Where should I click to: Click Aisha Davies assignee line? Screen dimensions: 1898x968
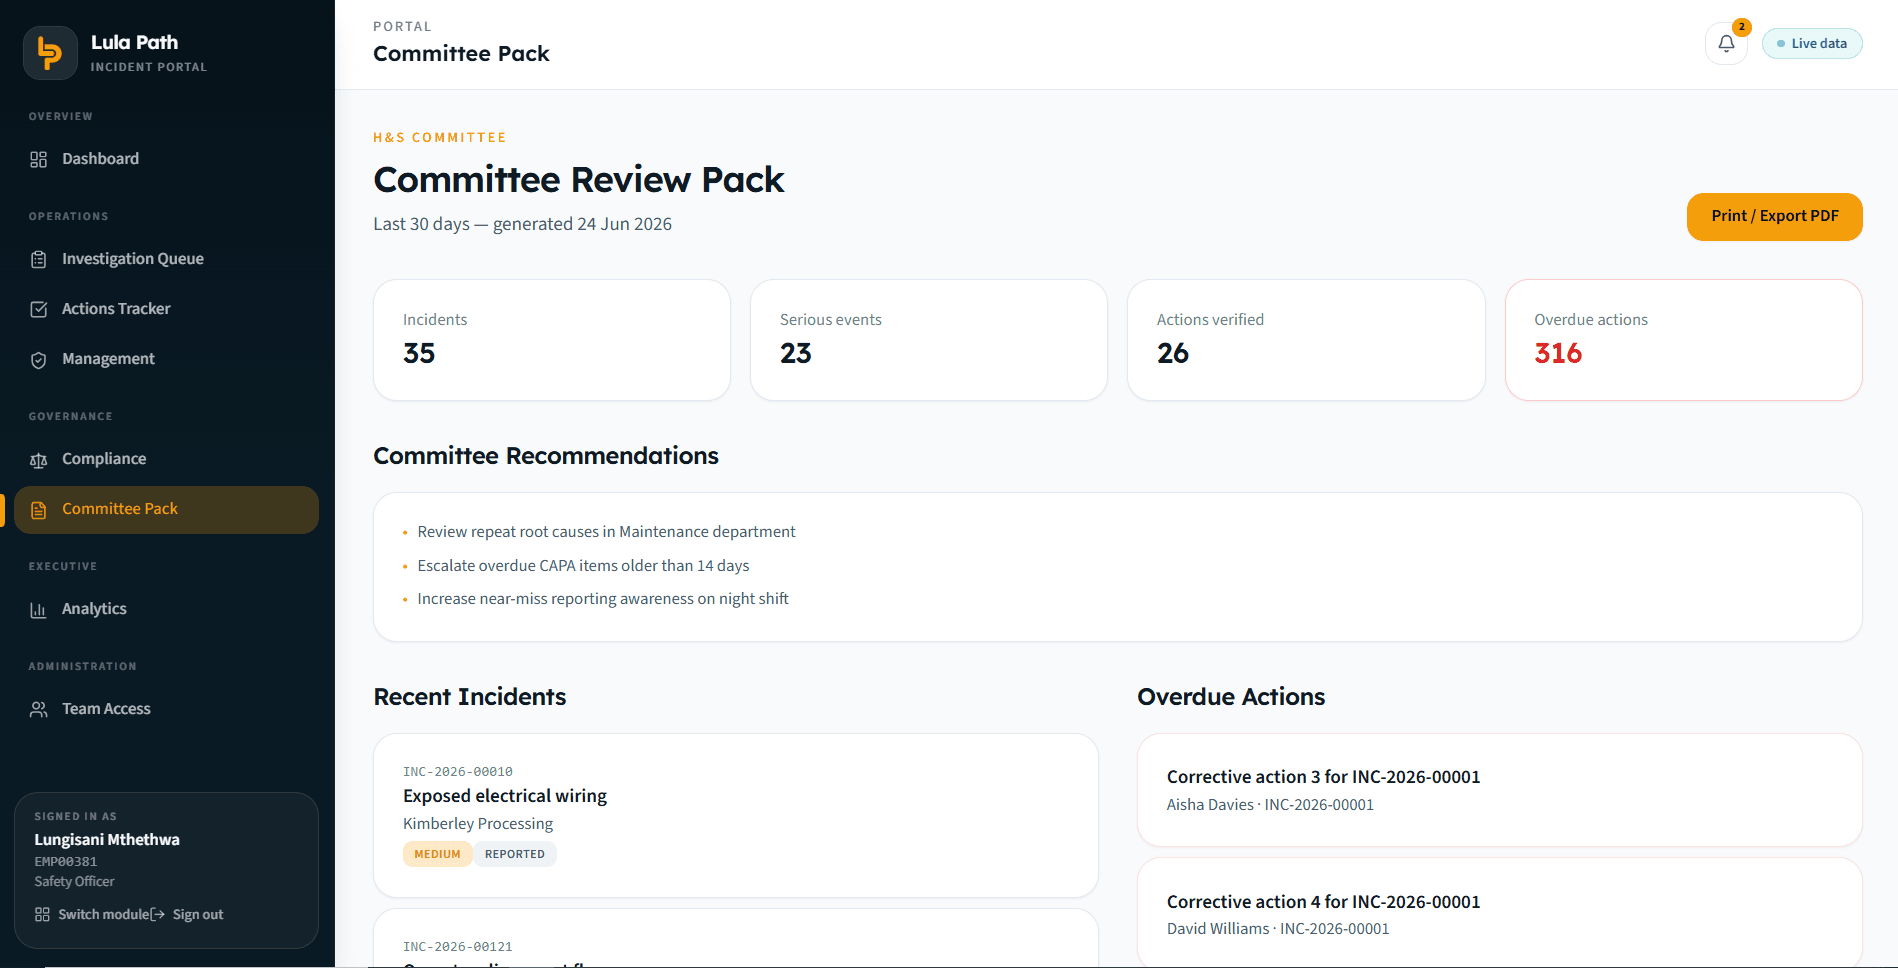click(1270, 805)
